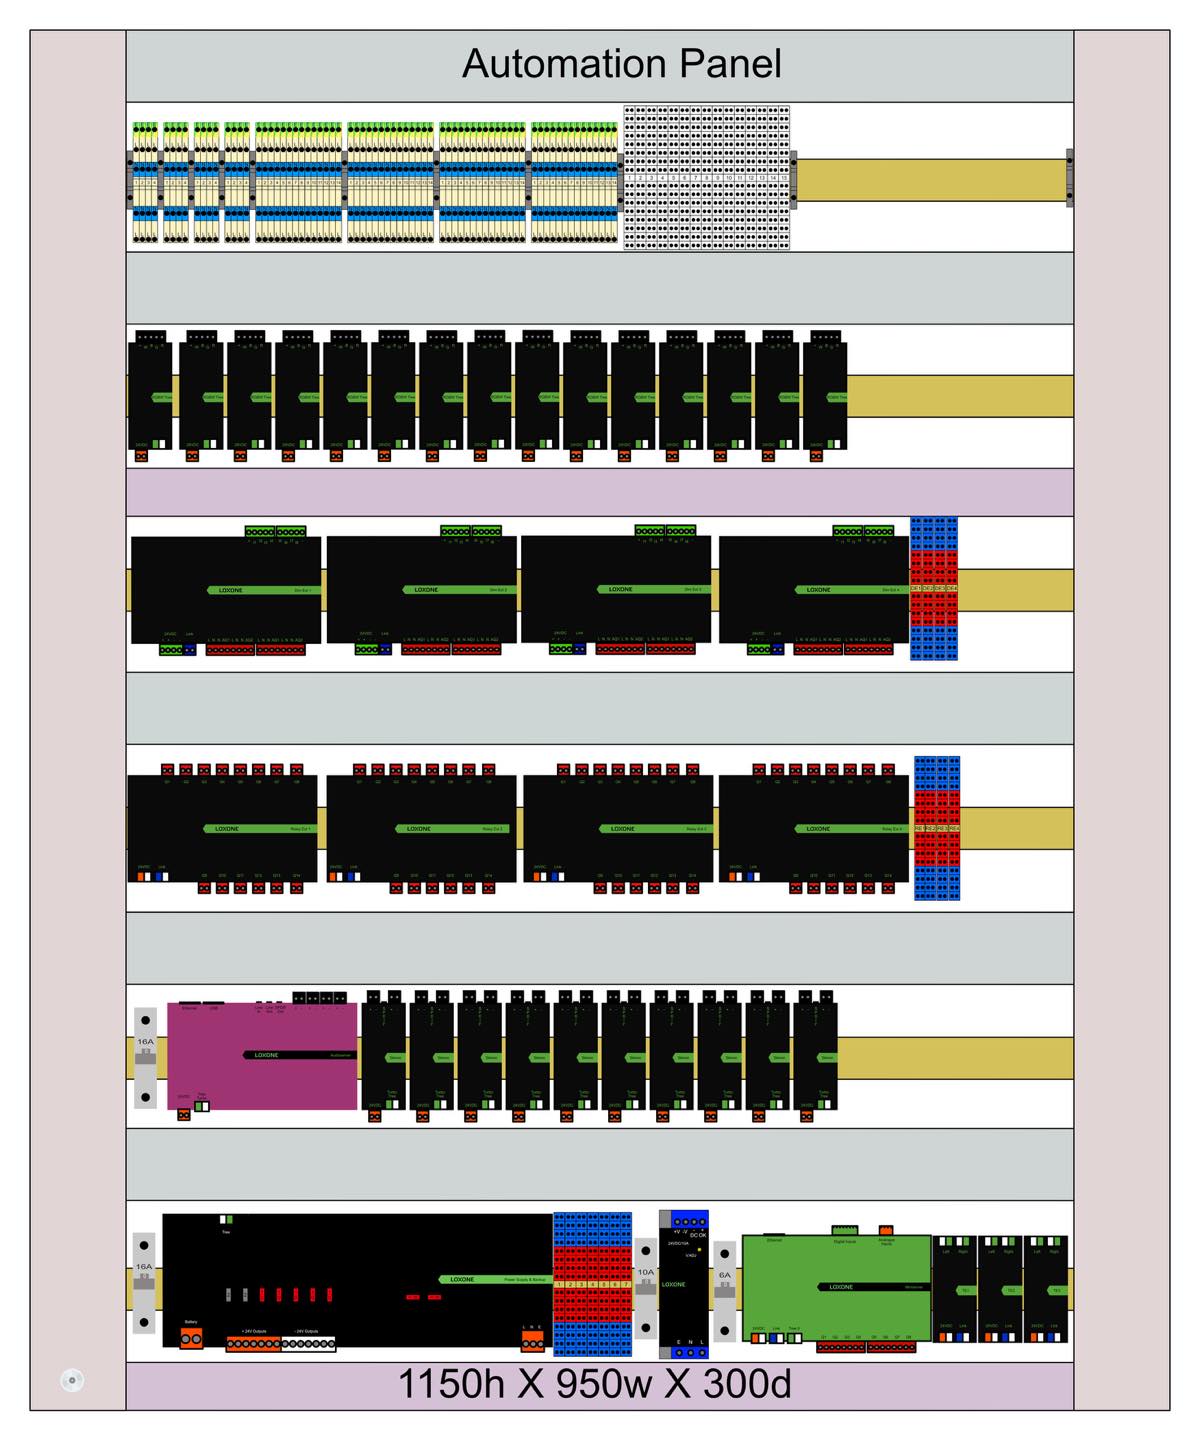Click the 1150h X 950w X 300d dimension label
The image size is (1200, 1440).
click(x=595, y=1385)
